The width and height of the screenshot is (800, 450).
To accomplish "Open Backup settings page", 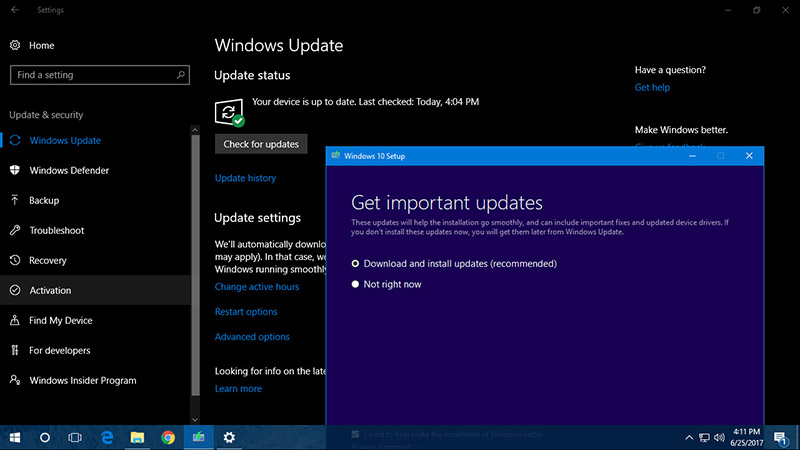I will tap(44, 201).
